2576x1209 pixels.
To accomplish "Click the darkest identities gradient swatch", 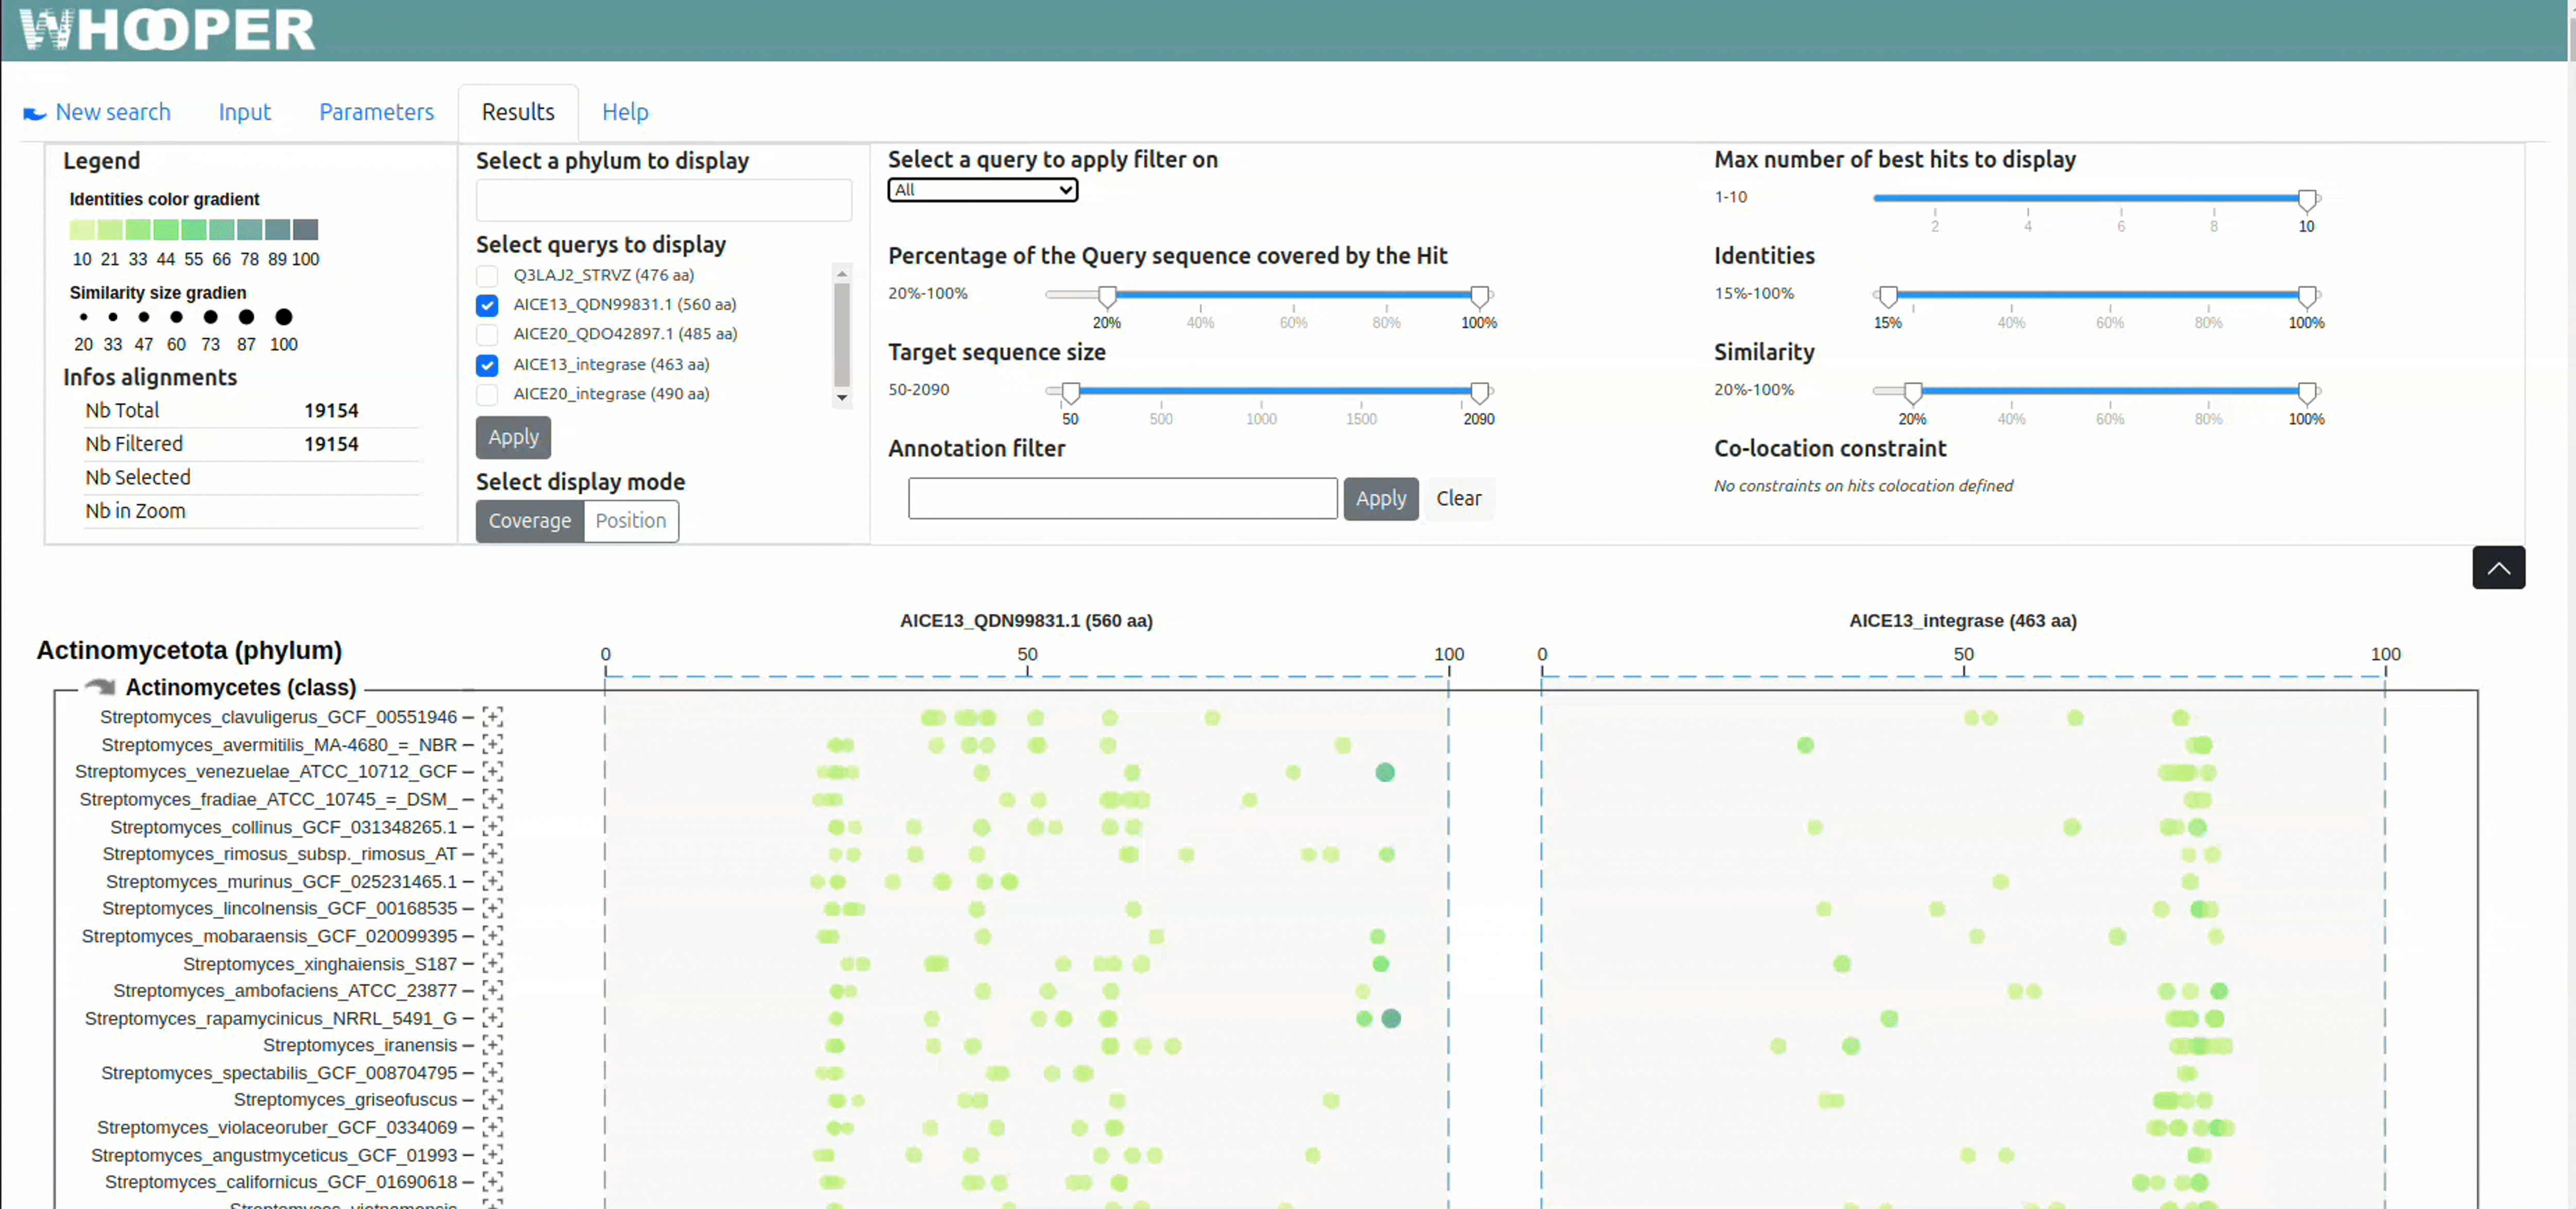I will [305, 230].
